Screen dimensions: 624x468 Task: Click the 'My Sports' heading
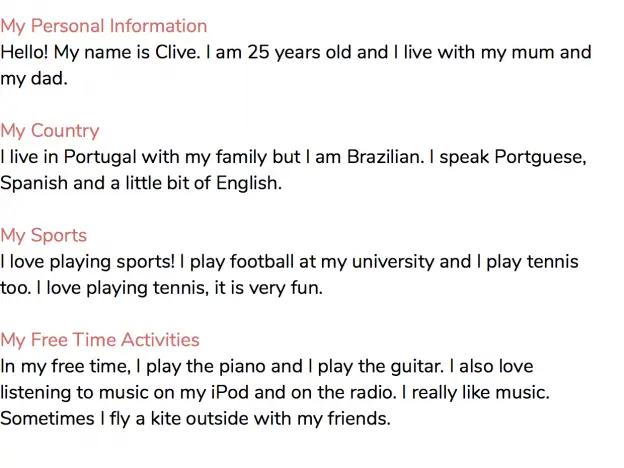[x=43, y=236]
